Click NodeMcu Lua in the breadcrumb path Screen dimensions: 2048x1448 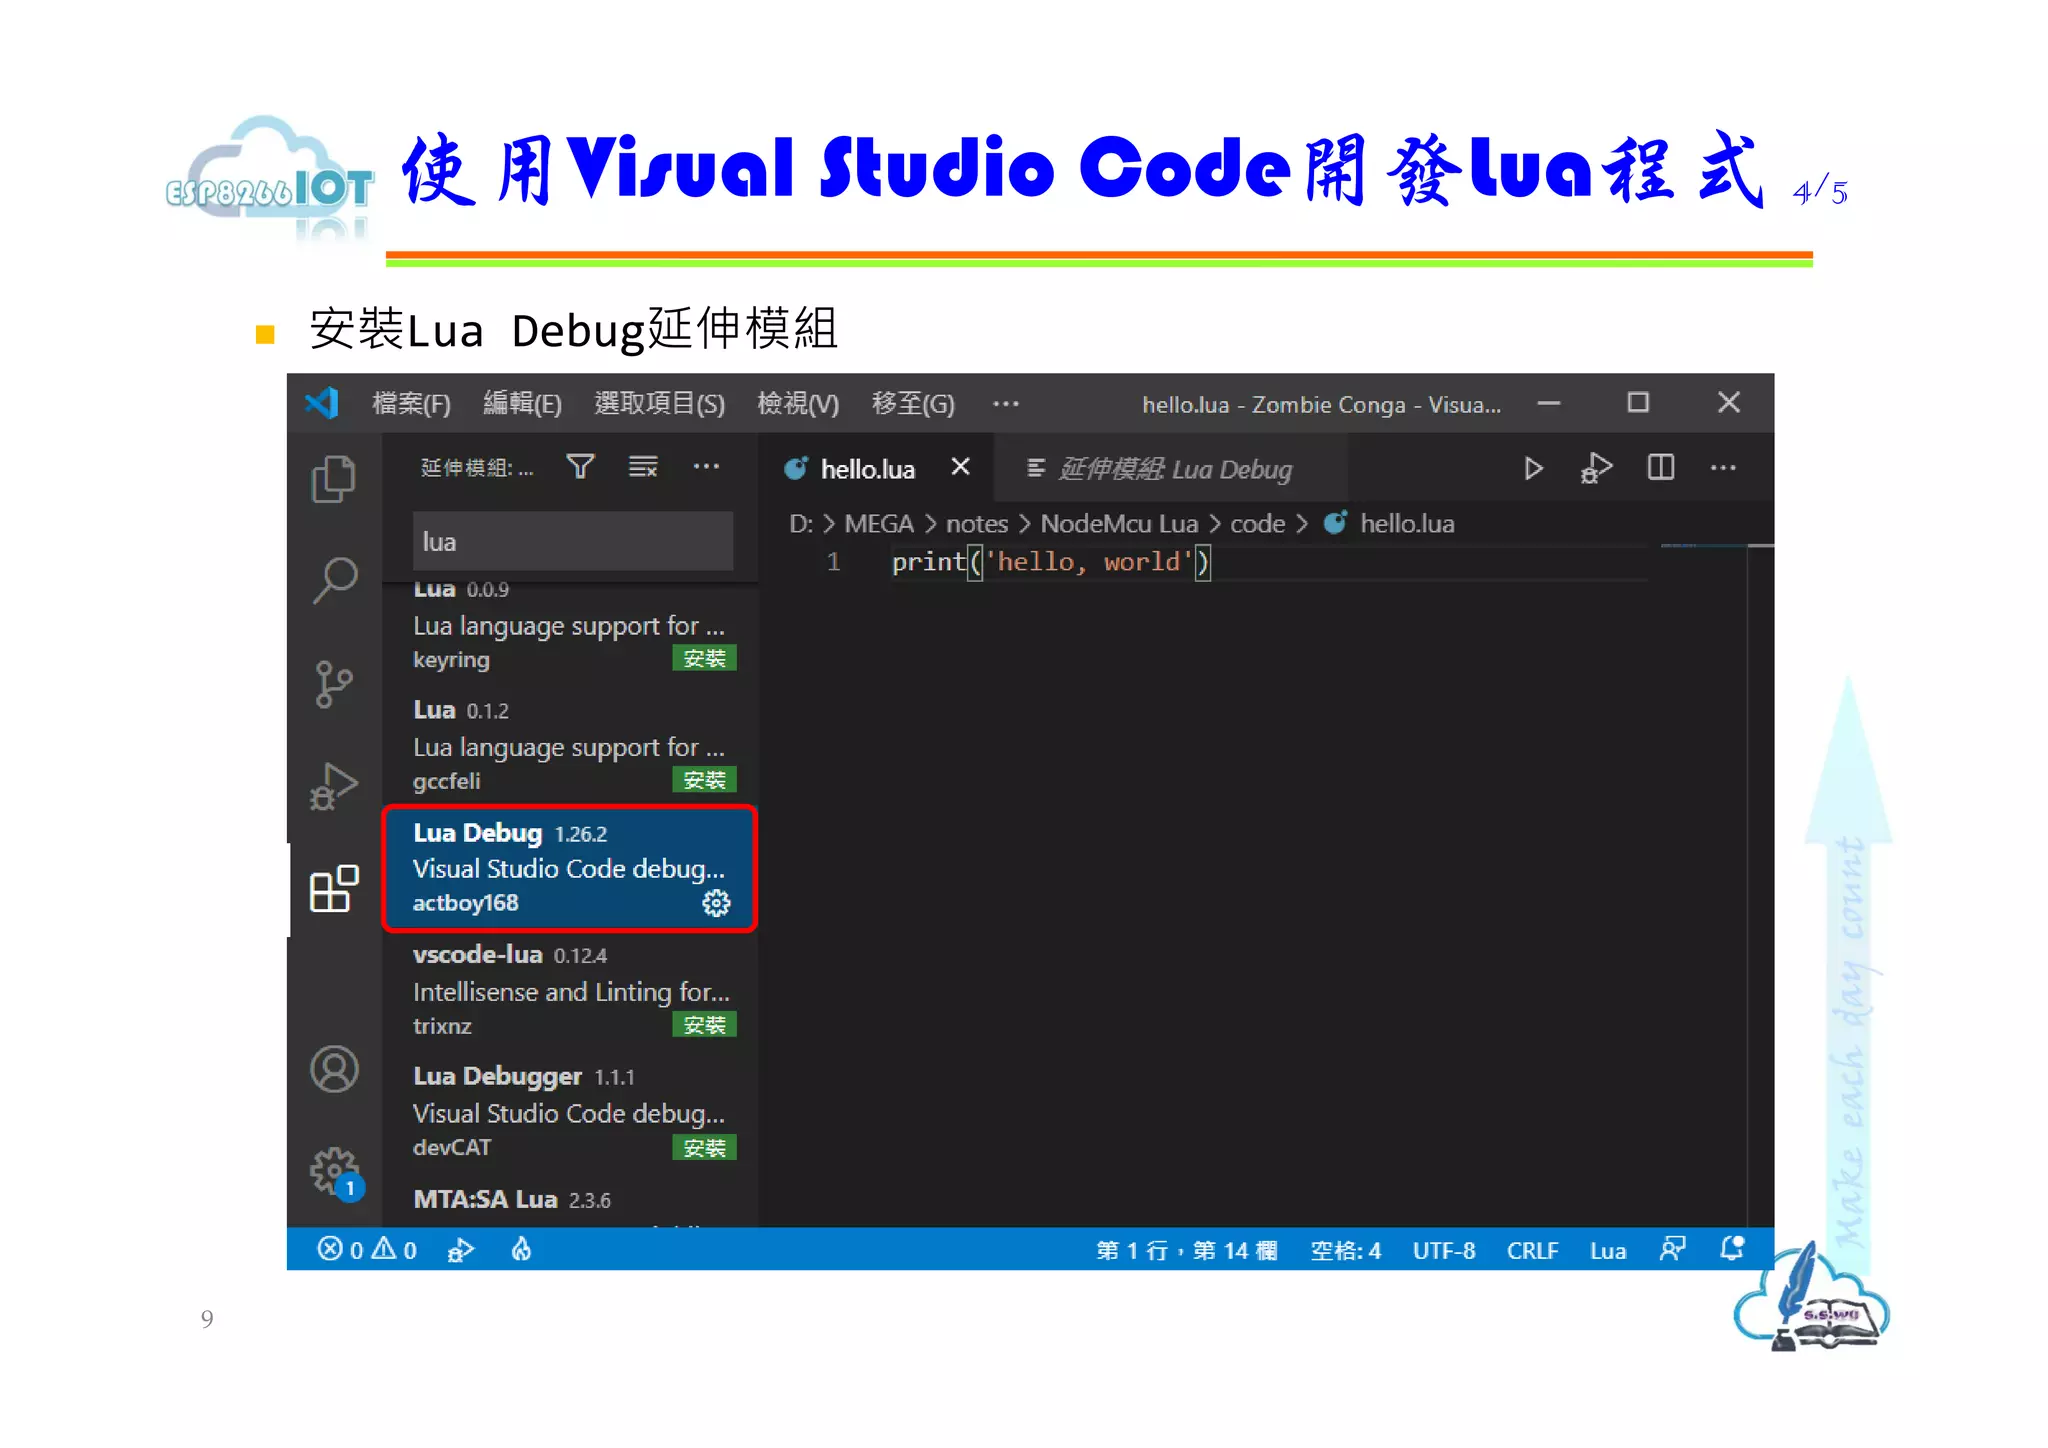1119,524
